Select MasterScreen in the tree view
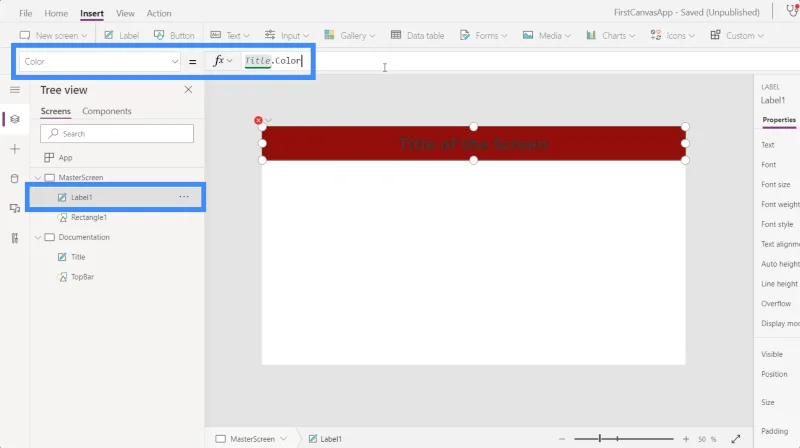Image resolution: width=800 pixels, height=448 pixels. (81, 178)
